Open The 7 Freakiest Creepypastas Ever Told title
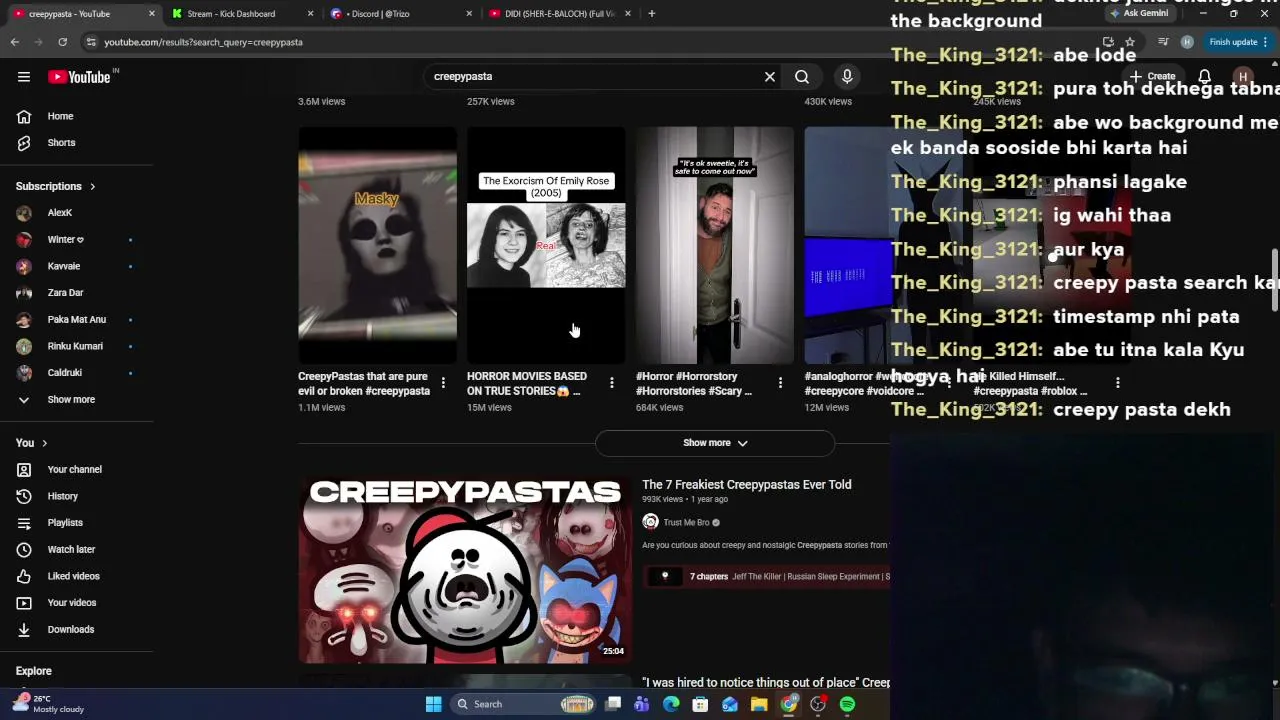The width and height of the screenshot is (1280, 720). [x=747, y=485]
